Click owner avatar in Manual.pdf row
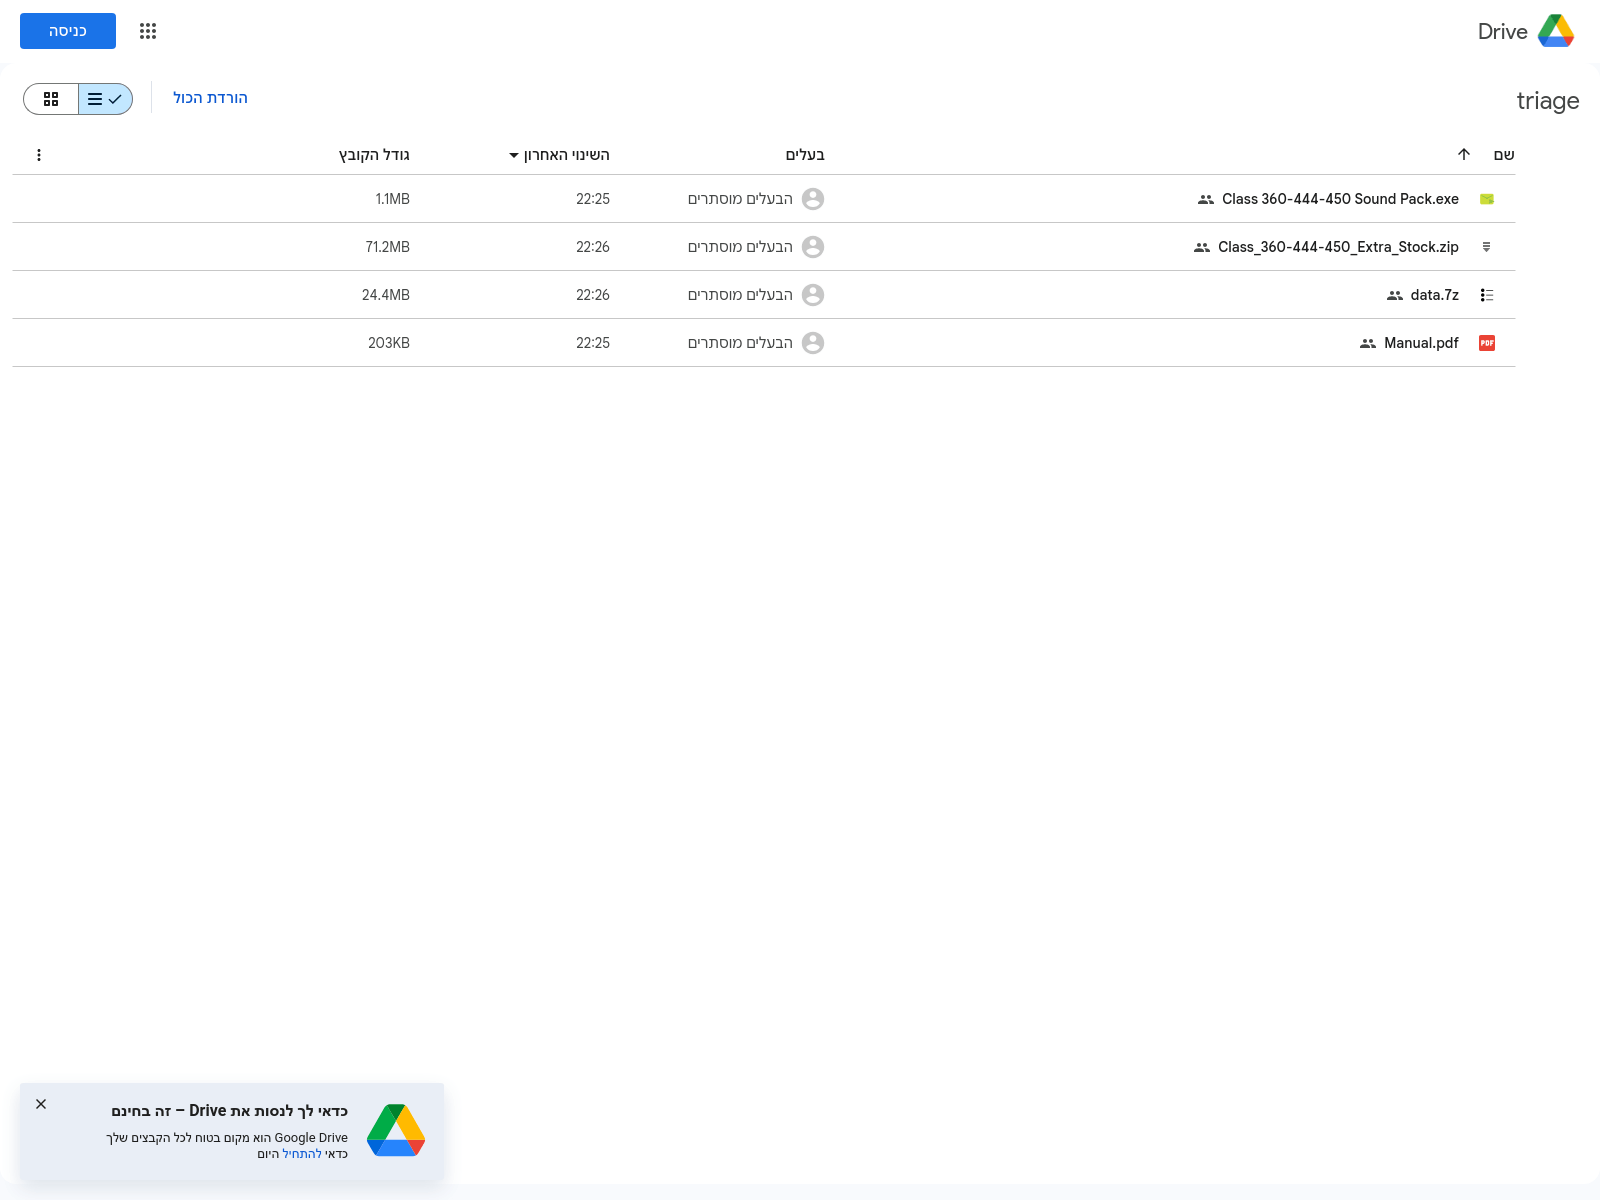The width and height of the screenshot is (1600, 1200). coord(813,343)
